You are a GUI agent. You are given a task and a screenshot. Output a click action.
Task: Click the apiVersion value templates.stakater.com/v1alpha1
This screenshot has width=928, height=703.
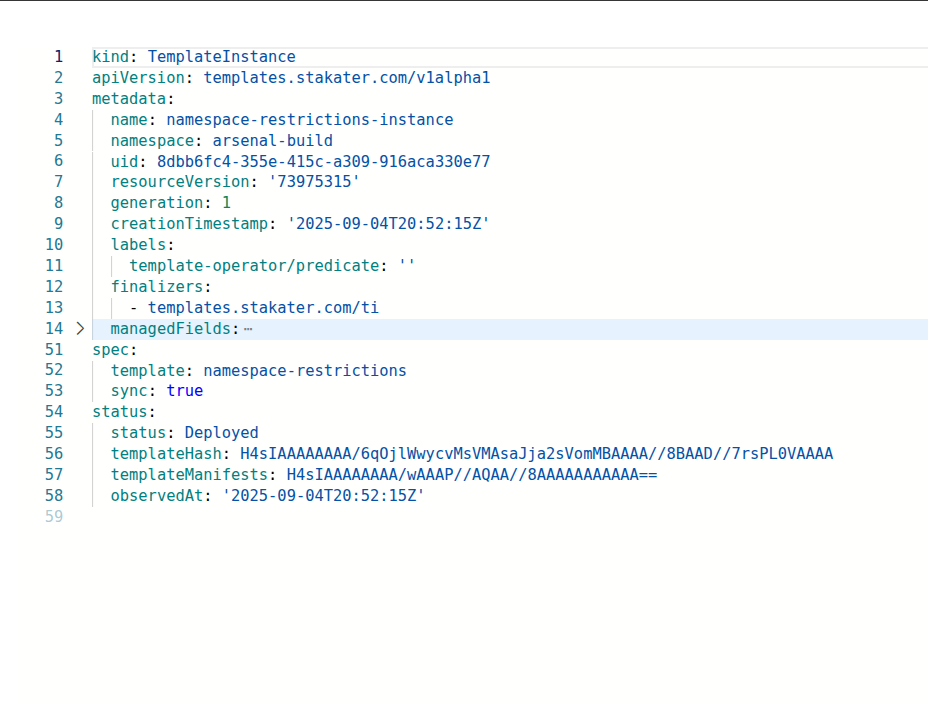pos(347,77)
